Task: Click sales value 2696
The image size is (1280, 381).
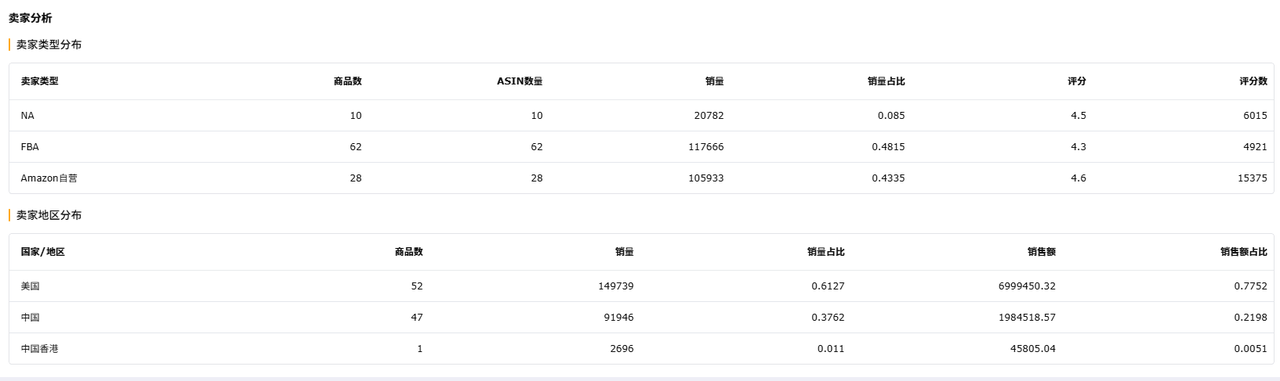Action: tap(621, 349)
